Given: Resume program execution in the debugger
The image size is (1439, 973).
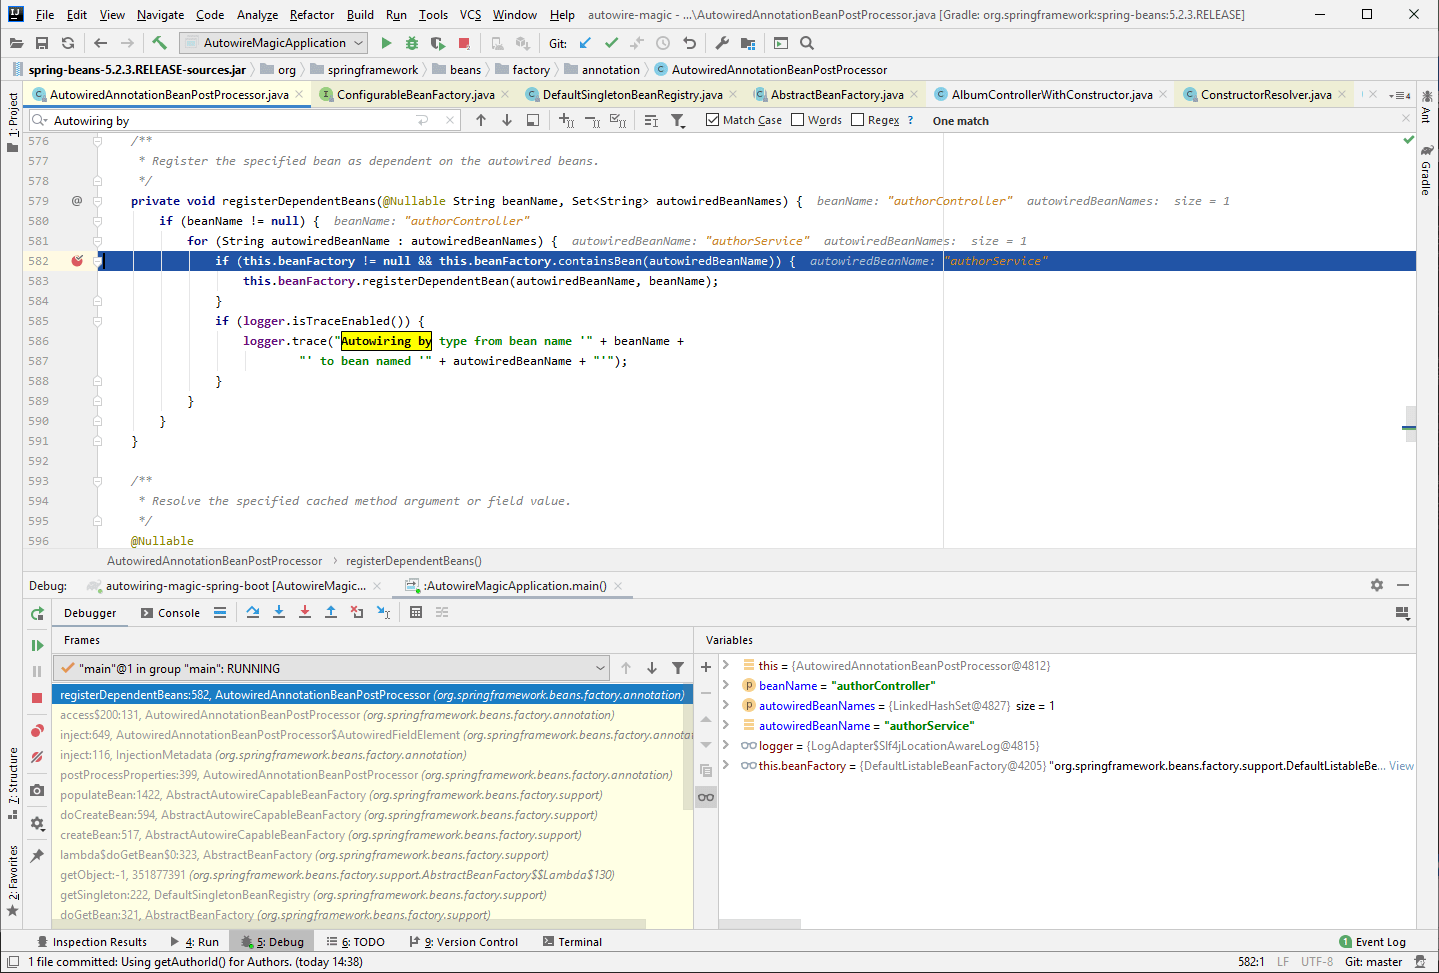Looking at the screenshot, I should pos(37,645).
